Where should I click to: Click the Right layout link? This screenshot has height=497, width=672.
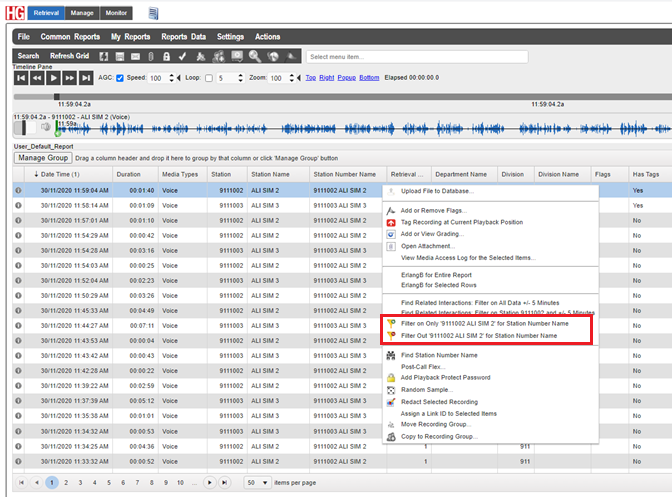(x=327, y=78)
